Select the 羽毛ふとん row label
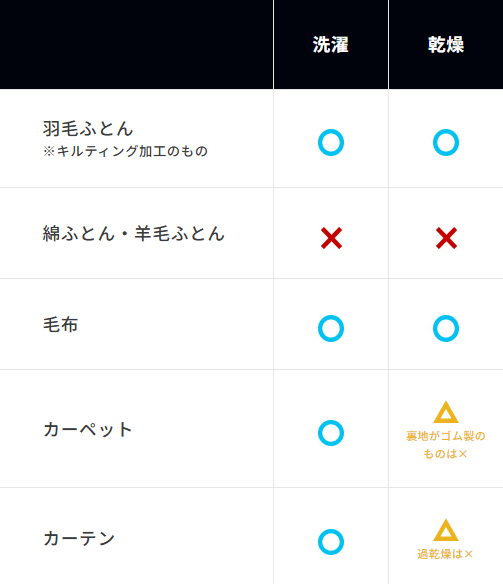 coord(88,128)
